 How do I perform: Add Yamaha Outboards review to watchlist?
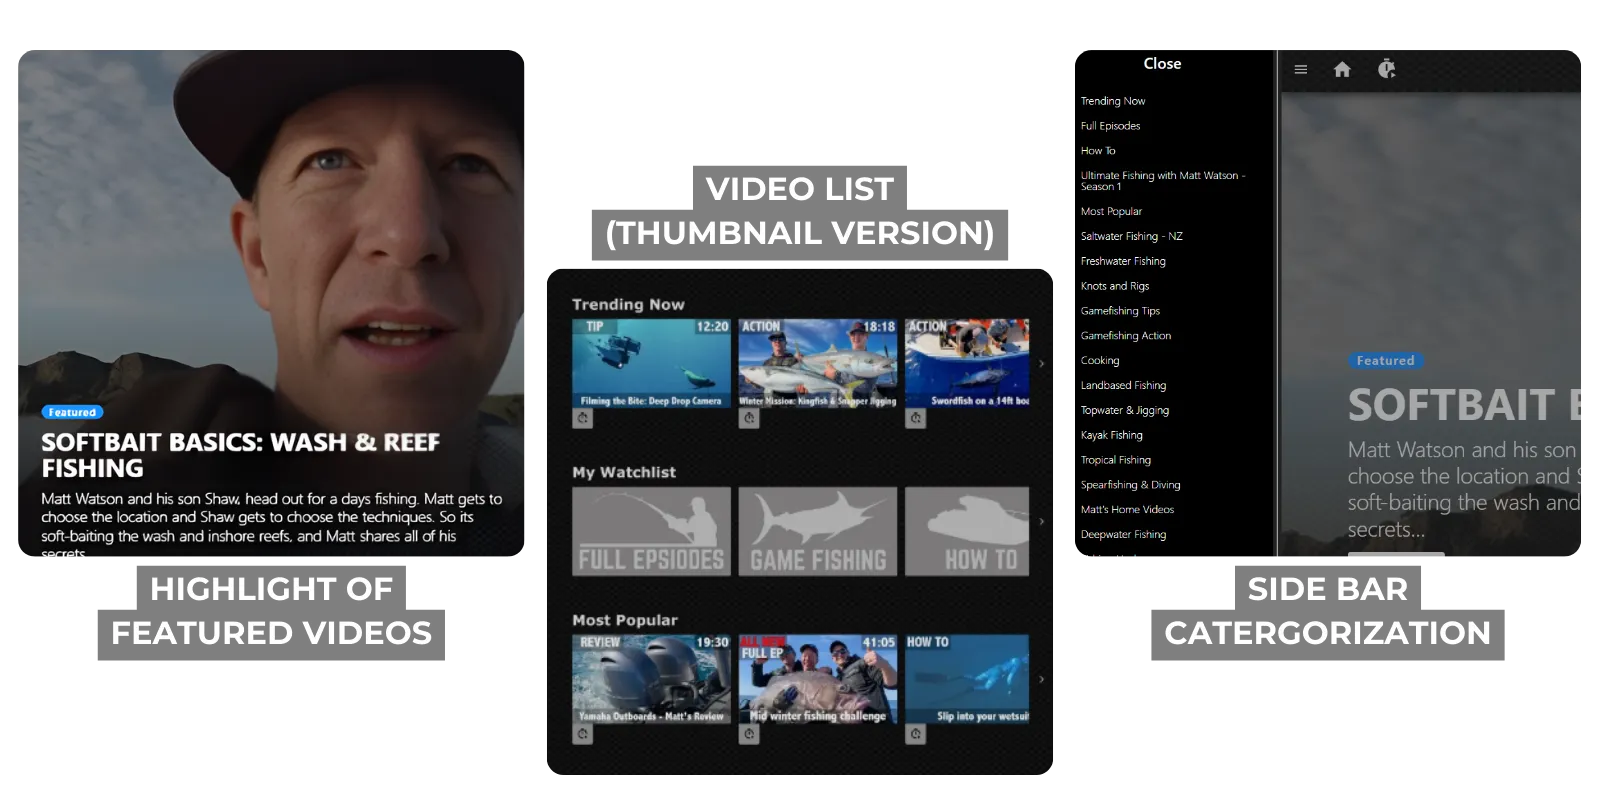[583, 735]
